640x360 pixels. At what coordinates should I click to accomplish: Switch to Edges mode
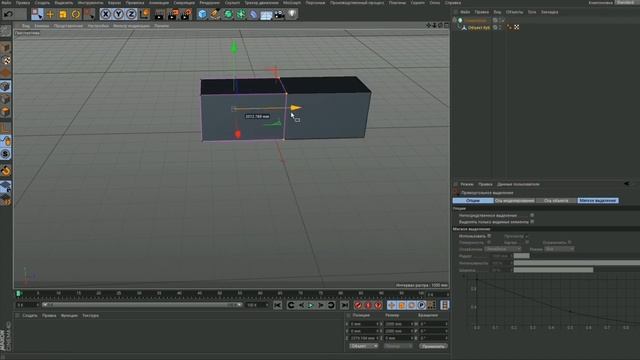tap(6, 99)
